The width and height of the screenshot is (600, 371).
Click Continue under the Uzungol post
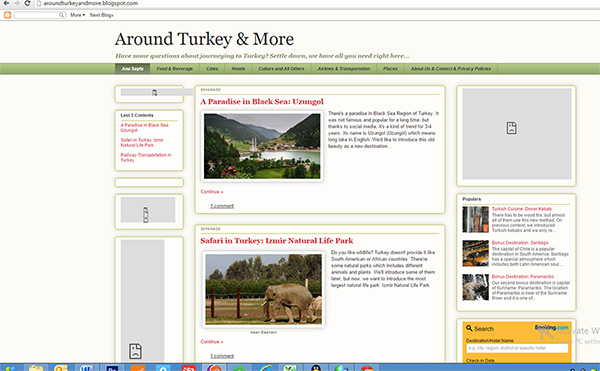click(212, 192)
